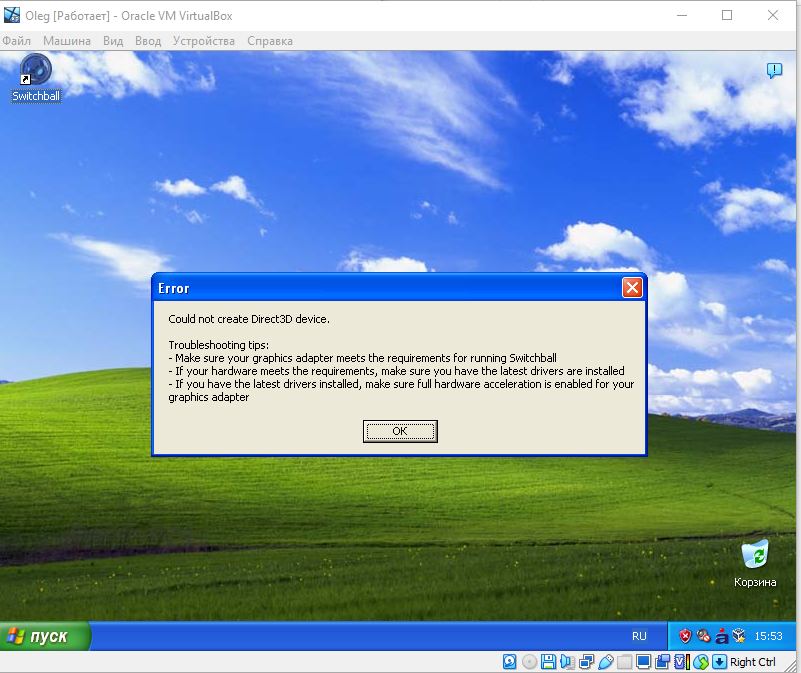Click the CPU virtualization indicator with load bar
This screenshot has height=673, width=801.
point(682,662)
